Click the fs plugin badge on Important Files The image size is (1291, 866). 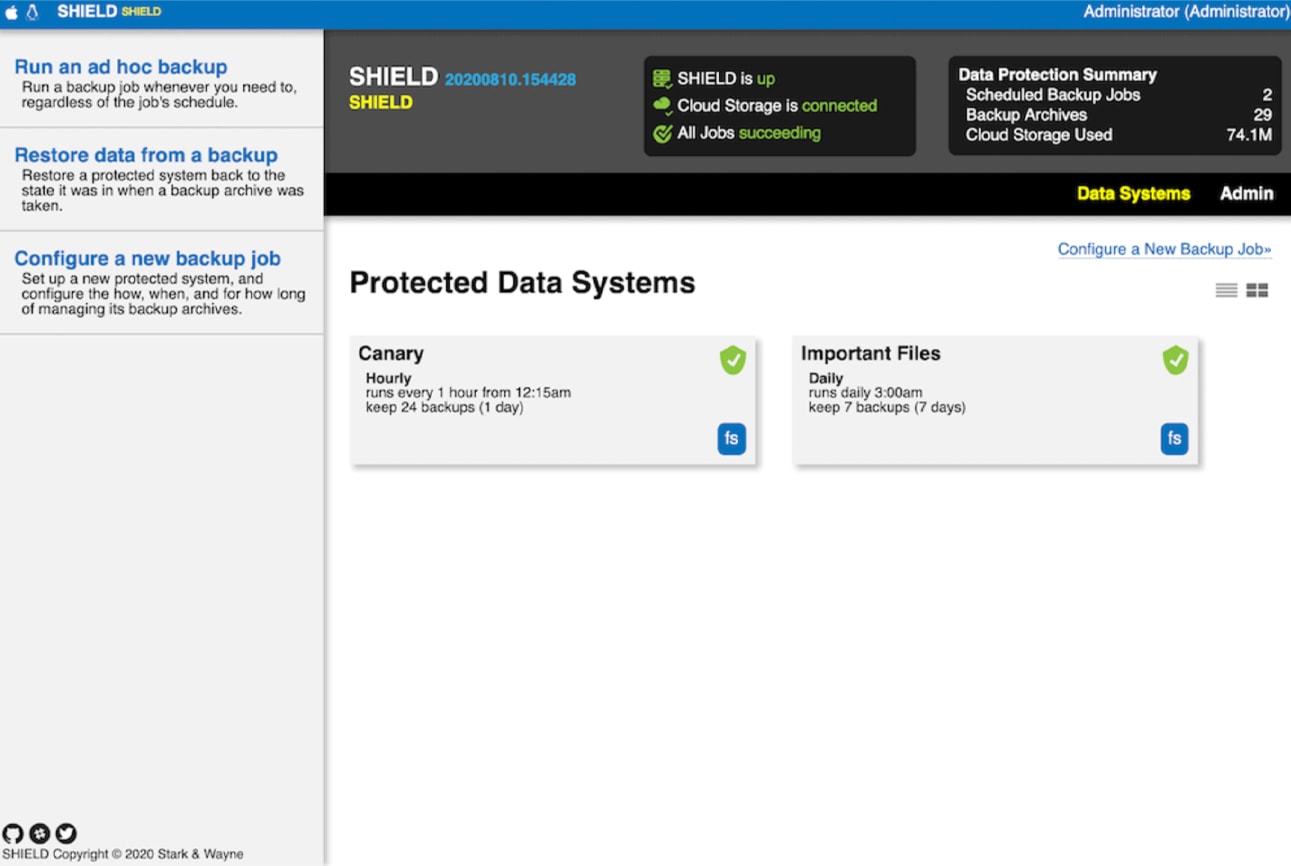pyautogui.click(x=1174, y=439)
